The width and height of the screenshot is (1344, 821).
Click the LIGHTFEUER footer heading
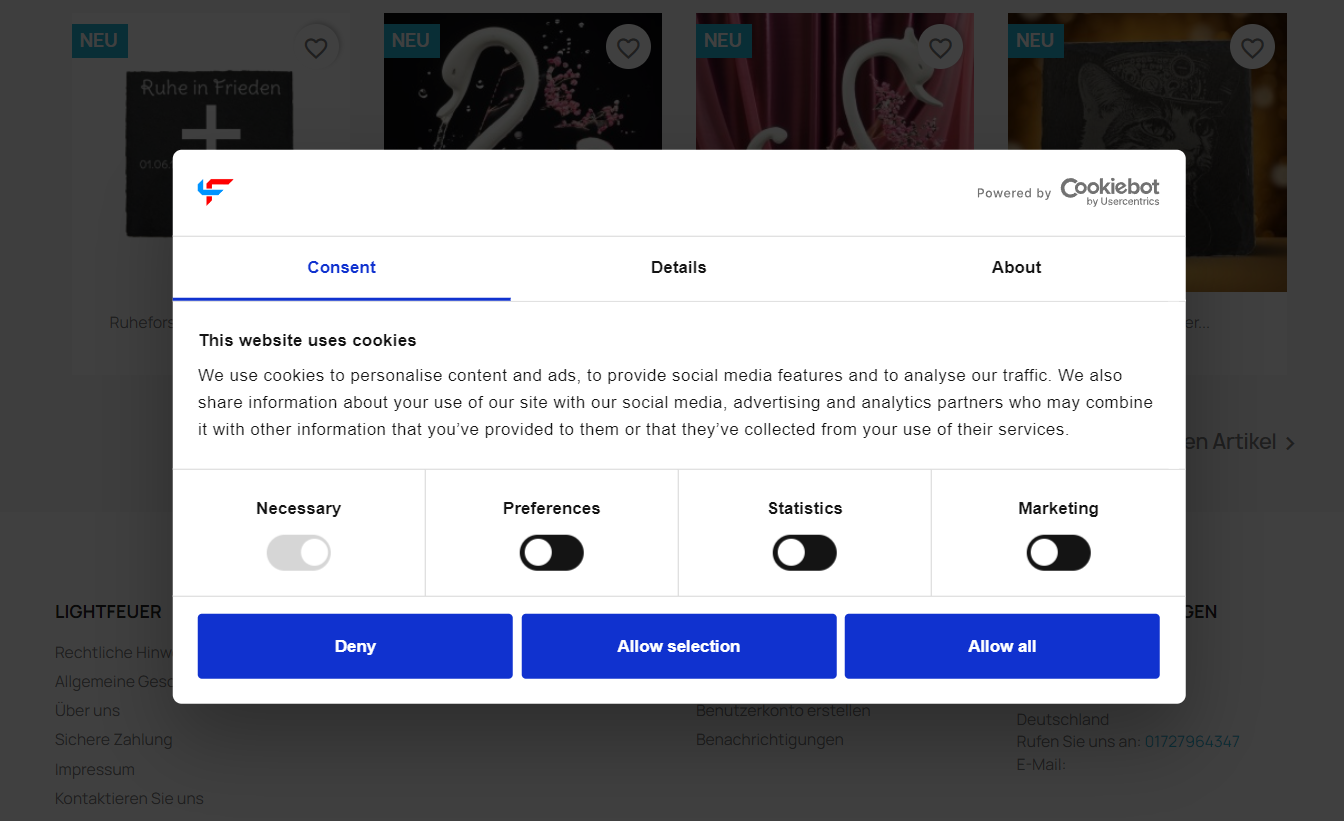tap(108, 612)
